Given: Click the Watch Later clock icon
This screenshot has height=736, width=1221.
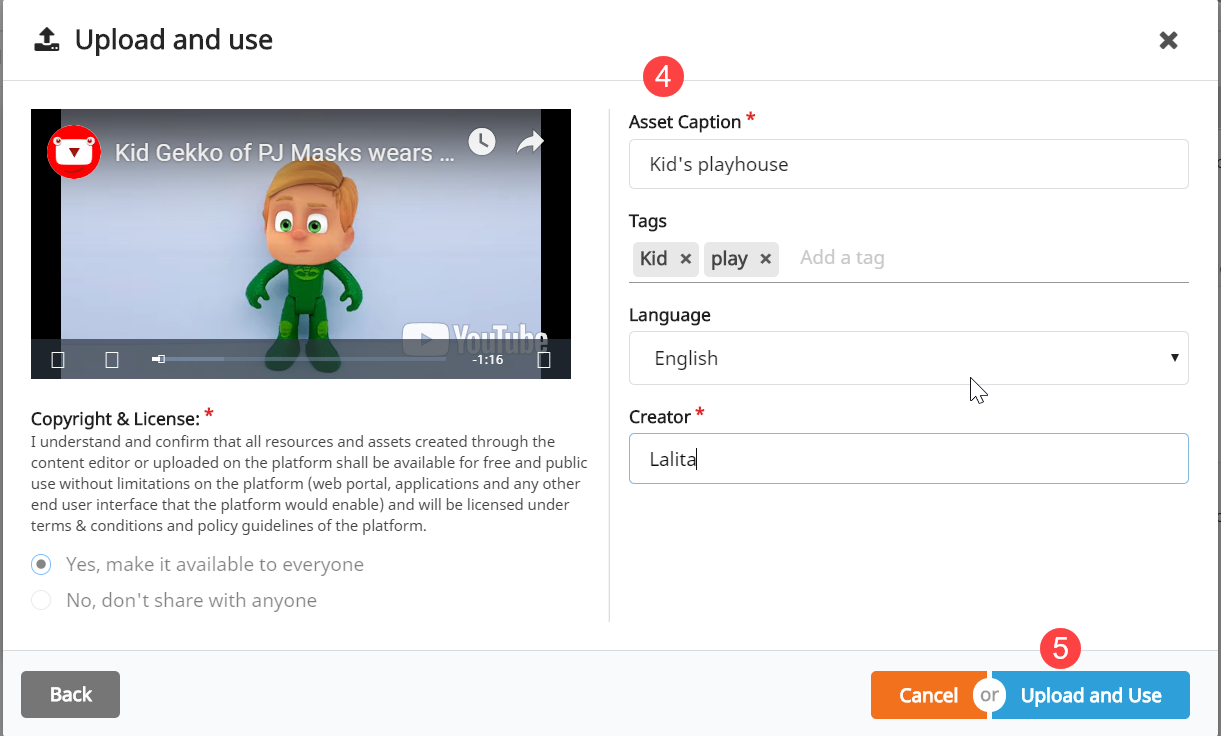Looking at the screenshot, I should point(482,142).
